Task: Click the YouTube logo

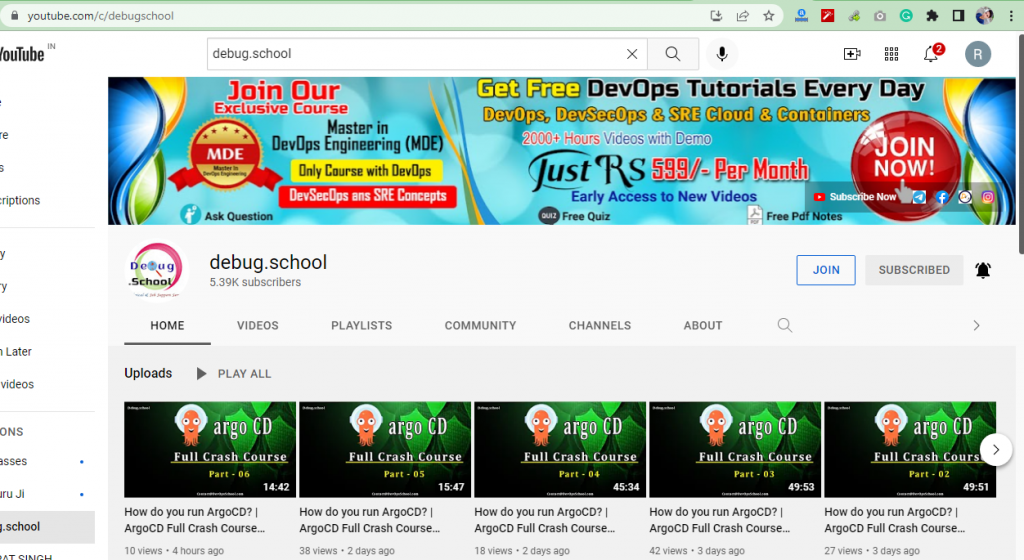Action: point(23,54)
